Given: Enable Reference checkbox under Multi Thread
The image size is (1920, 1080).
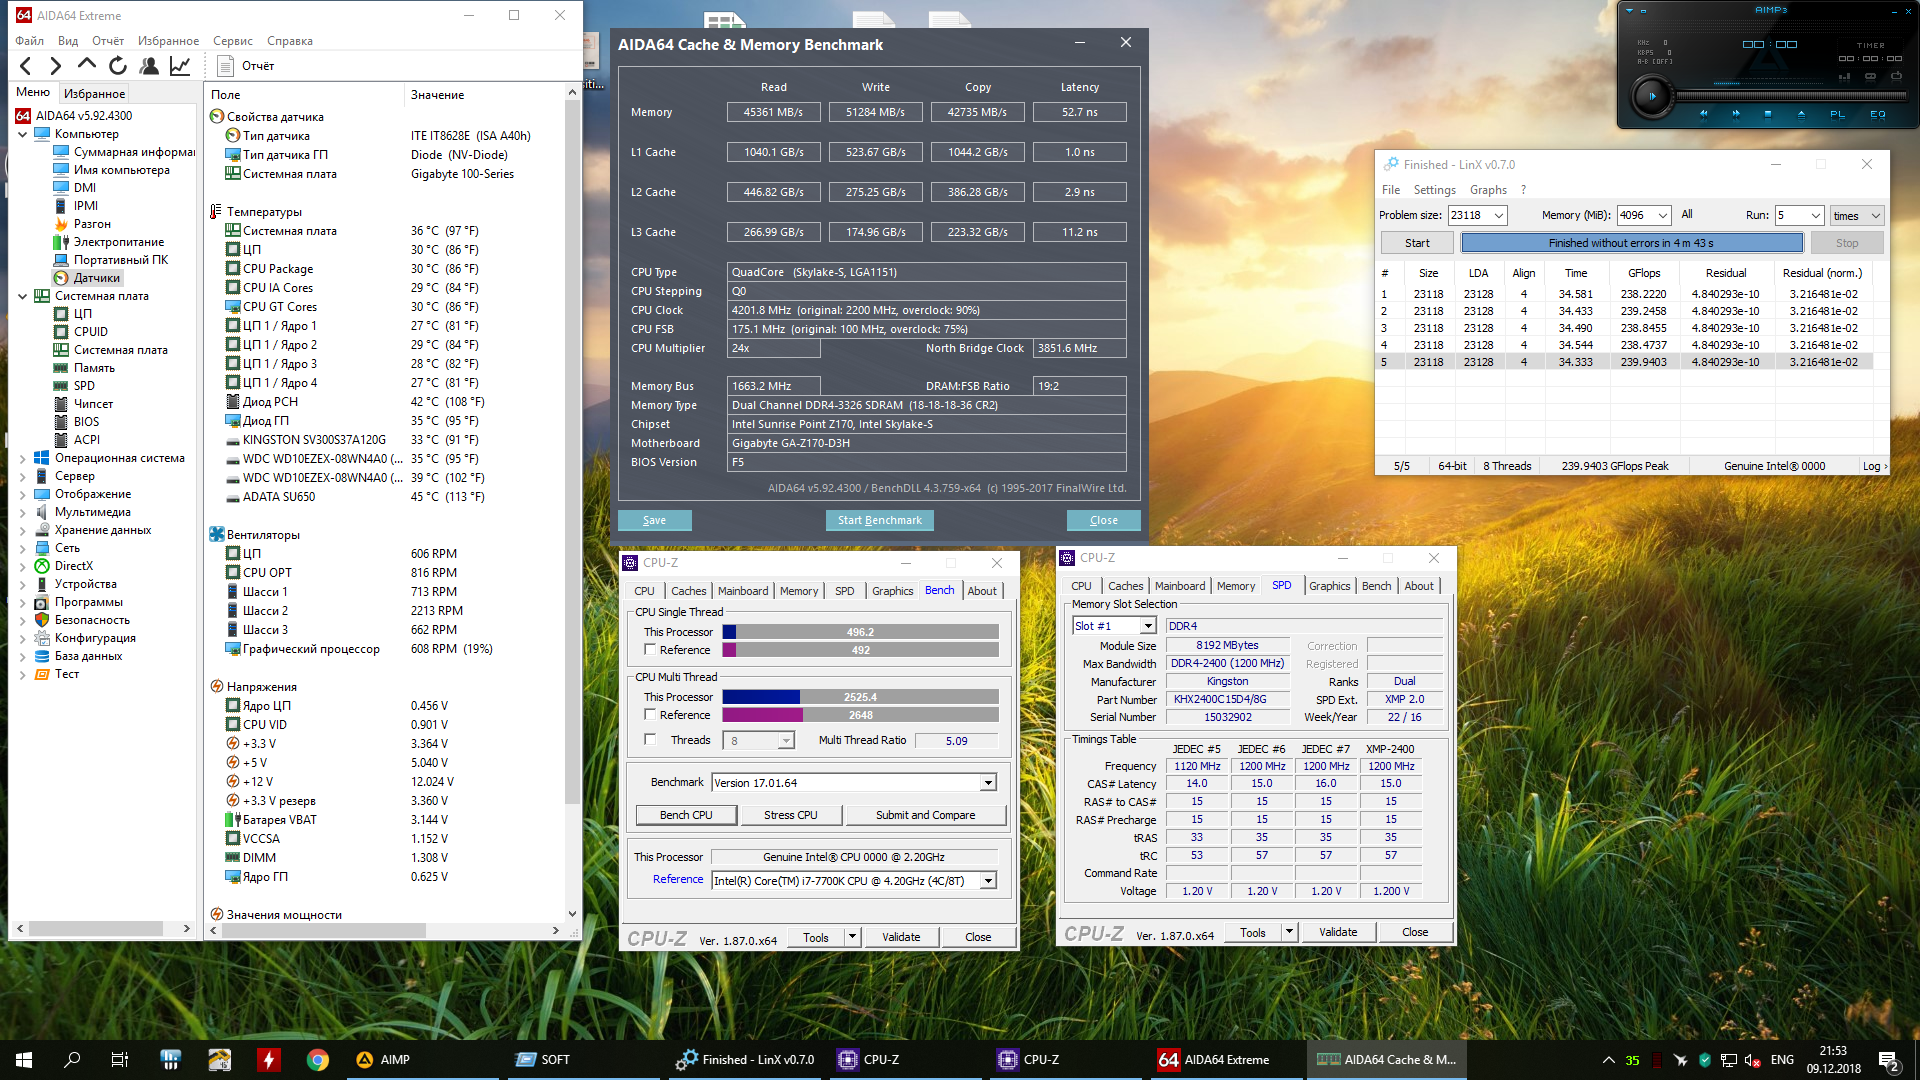Looking at the screenshot, I should click(650, 715).
